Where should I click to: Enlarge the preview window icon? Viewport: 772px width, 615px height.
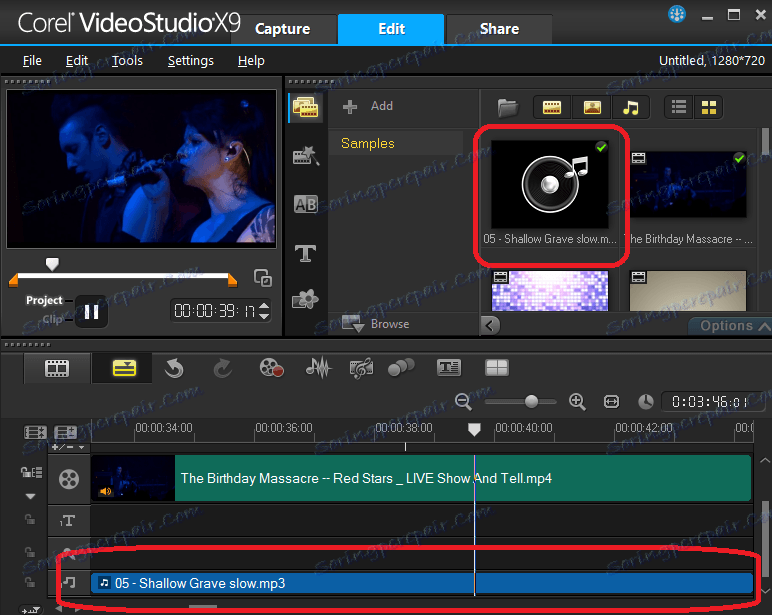262,278
